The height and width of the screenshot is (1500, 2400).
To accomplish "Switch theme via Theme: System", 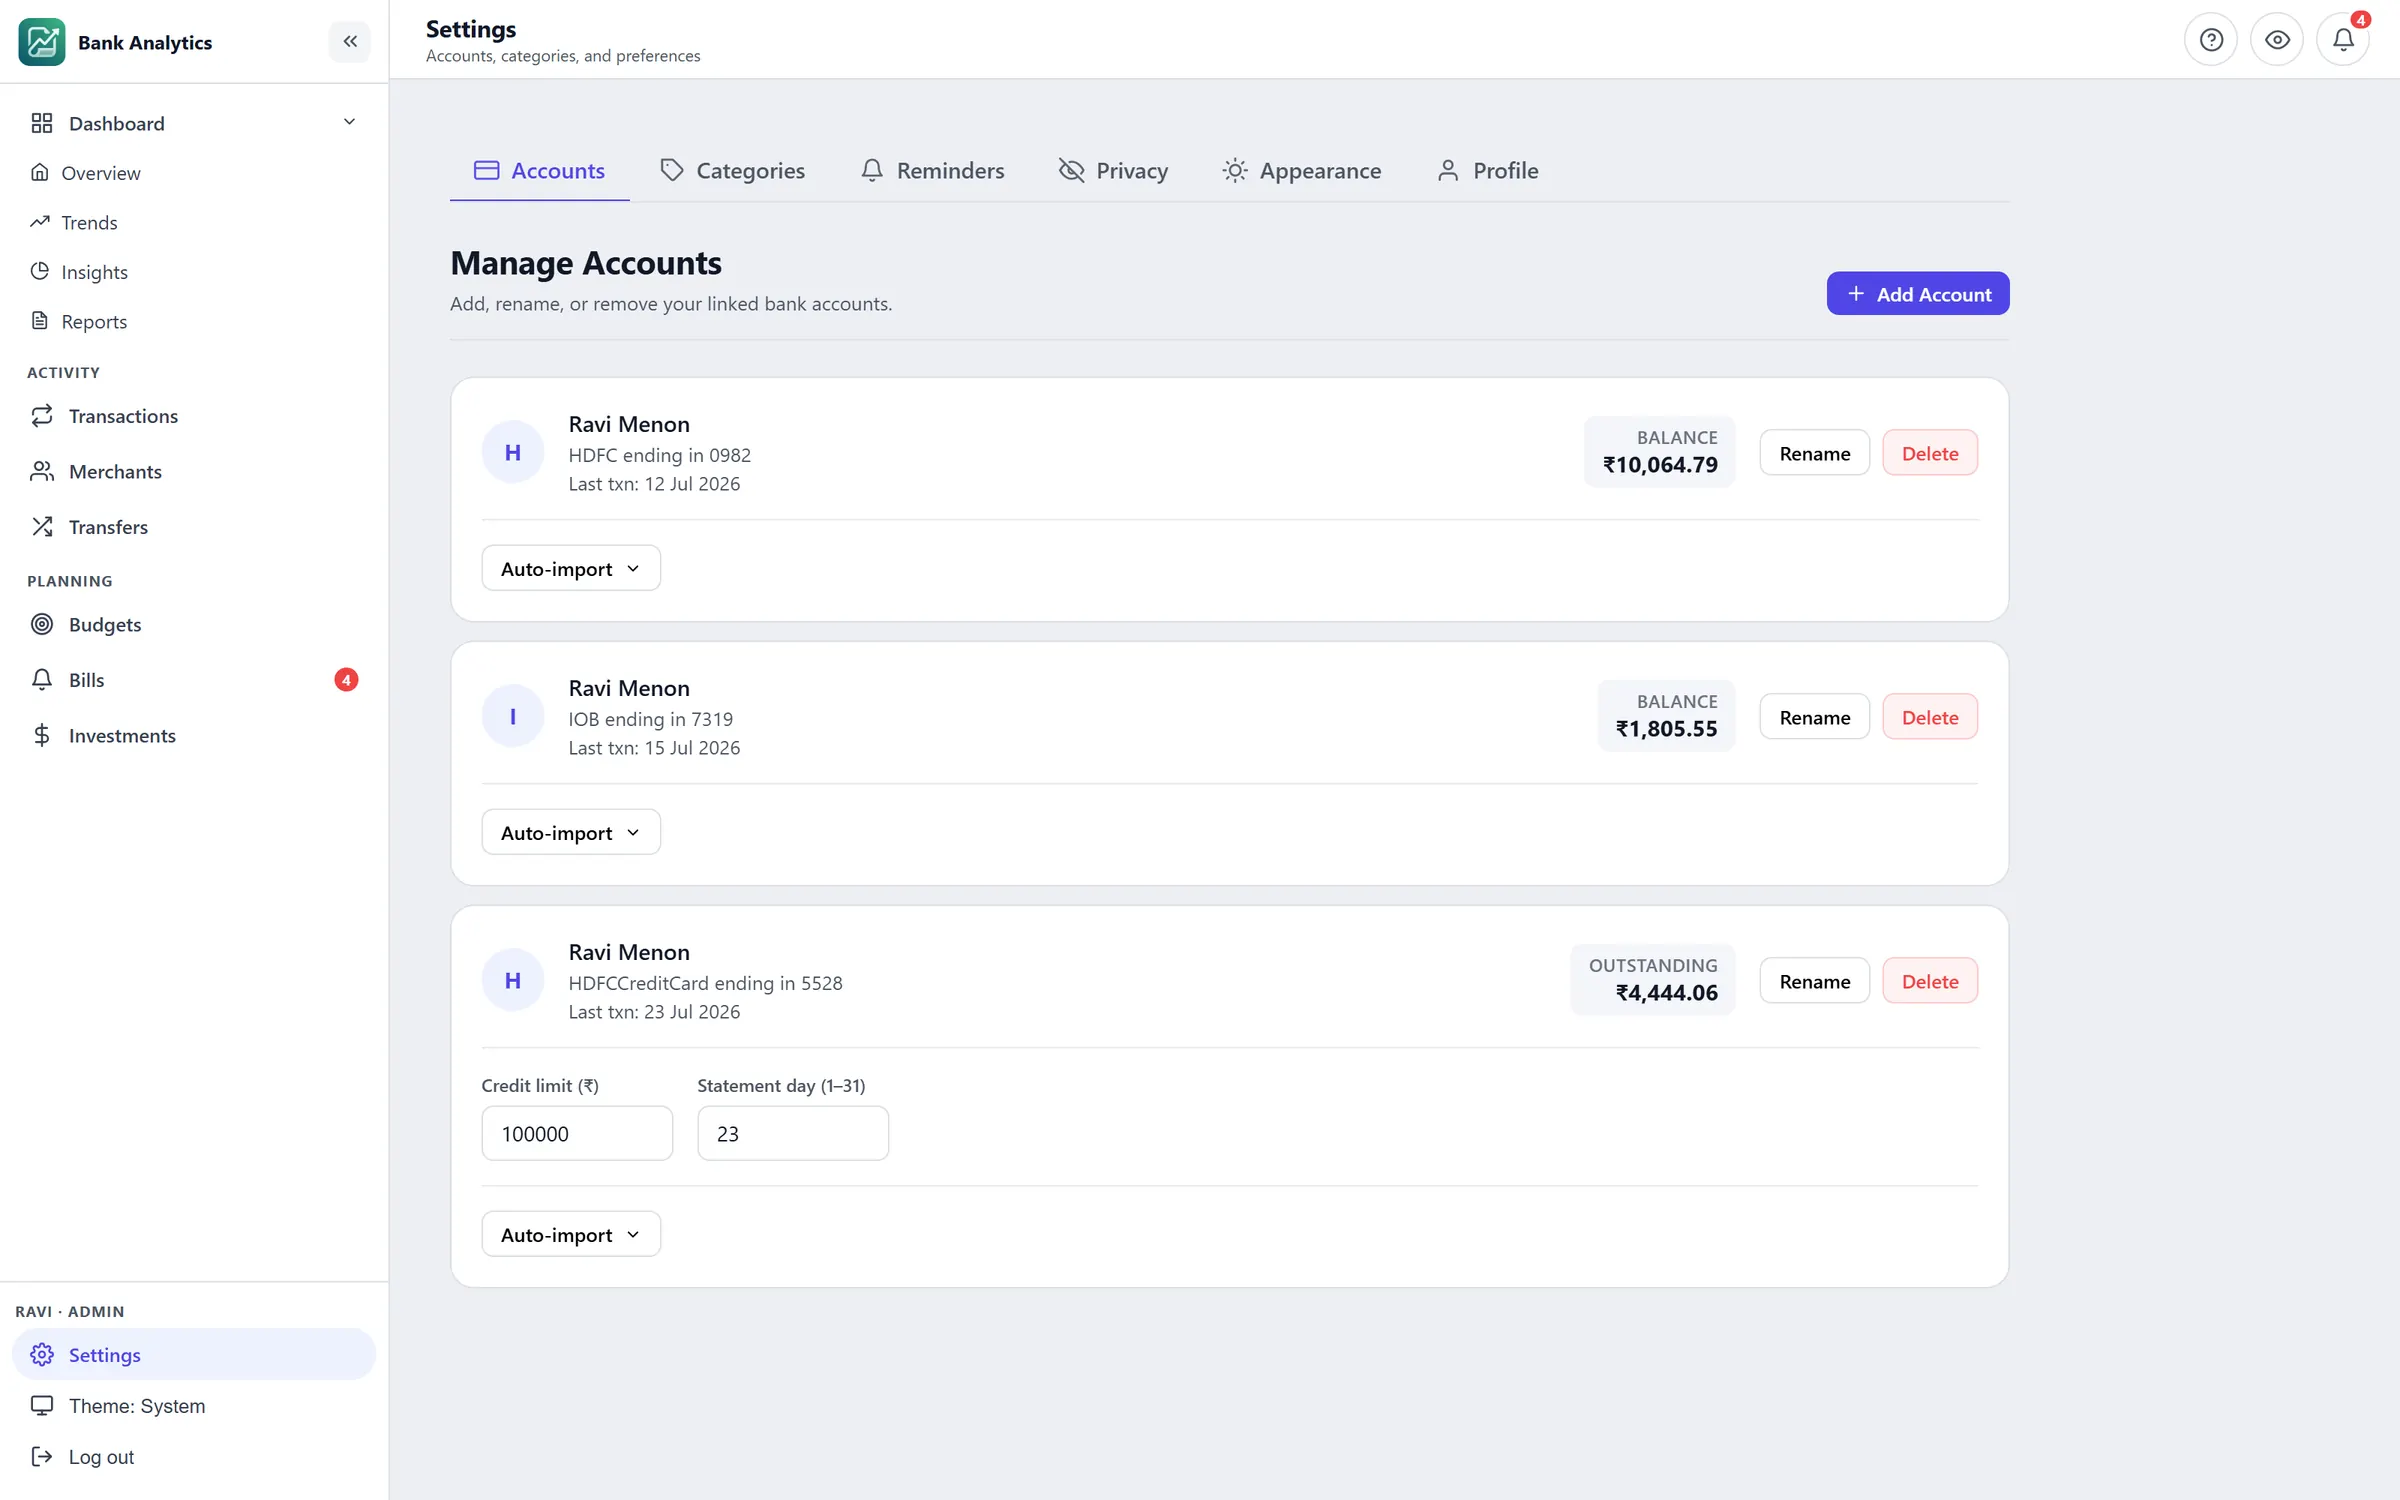I will 194,1405.
